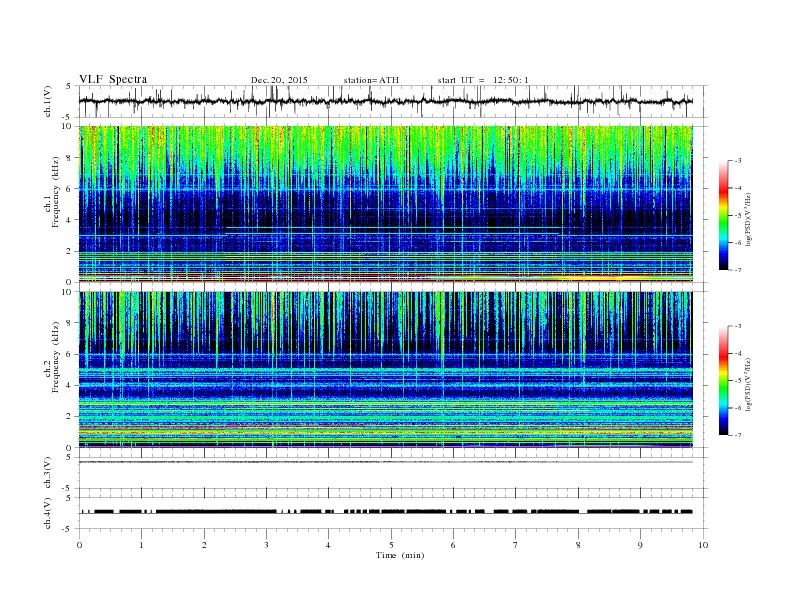Image resolution: width=792 pixels, height=612 pixels.
Task: Click the ch.4 black pulse-bar trace
Action: [385, 512]
